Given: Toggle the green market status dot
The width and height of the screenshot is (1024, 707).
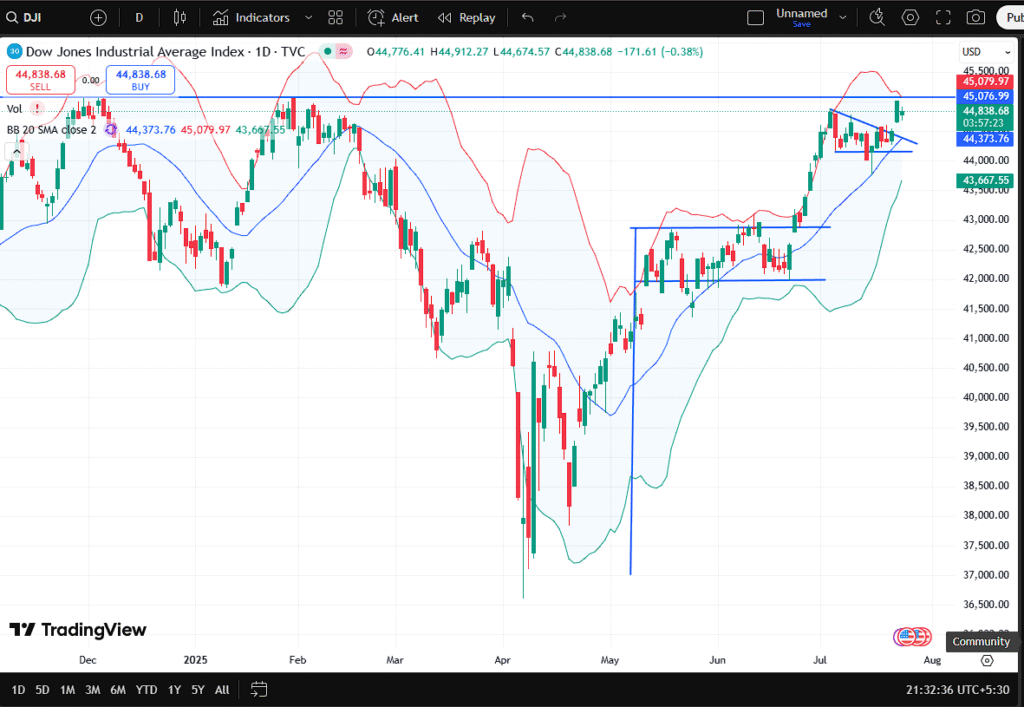Looking at the screenshot, I should (328, 51).
